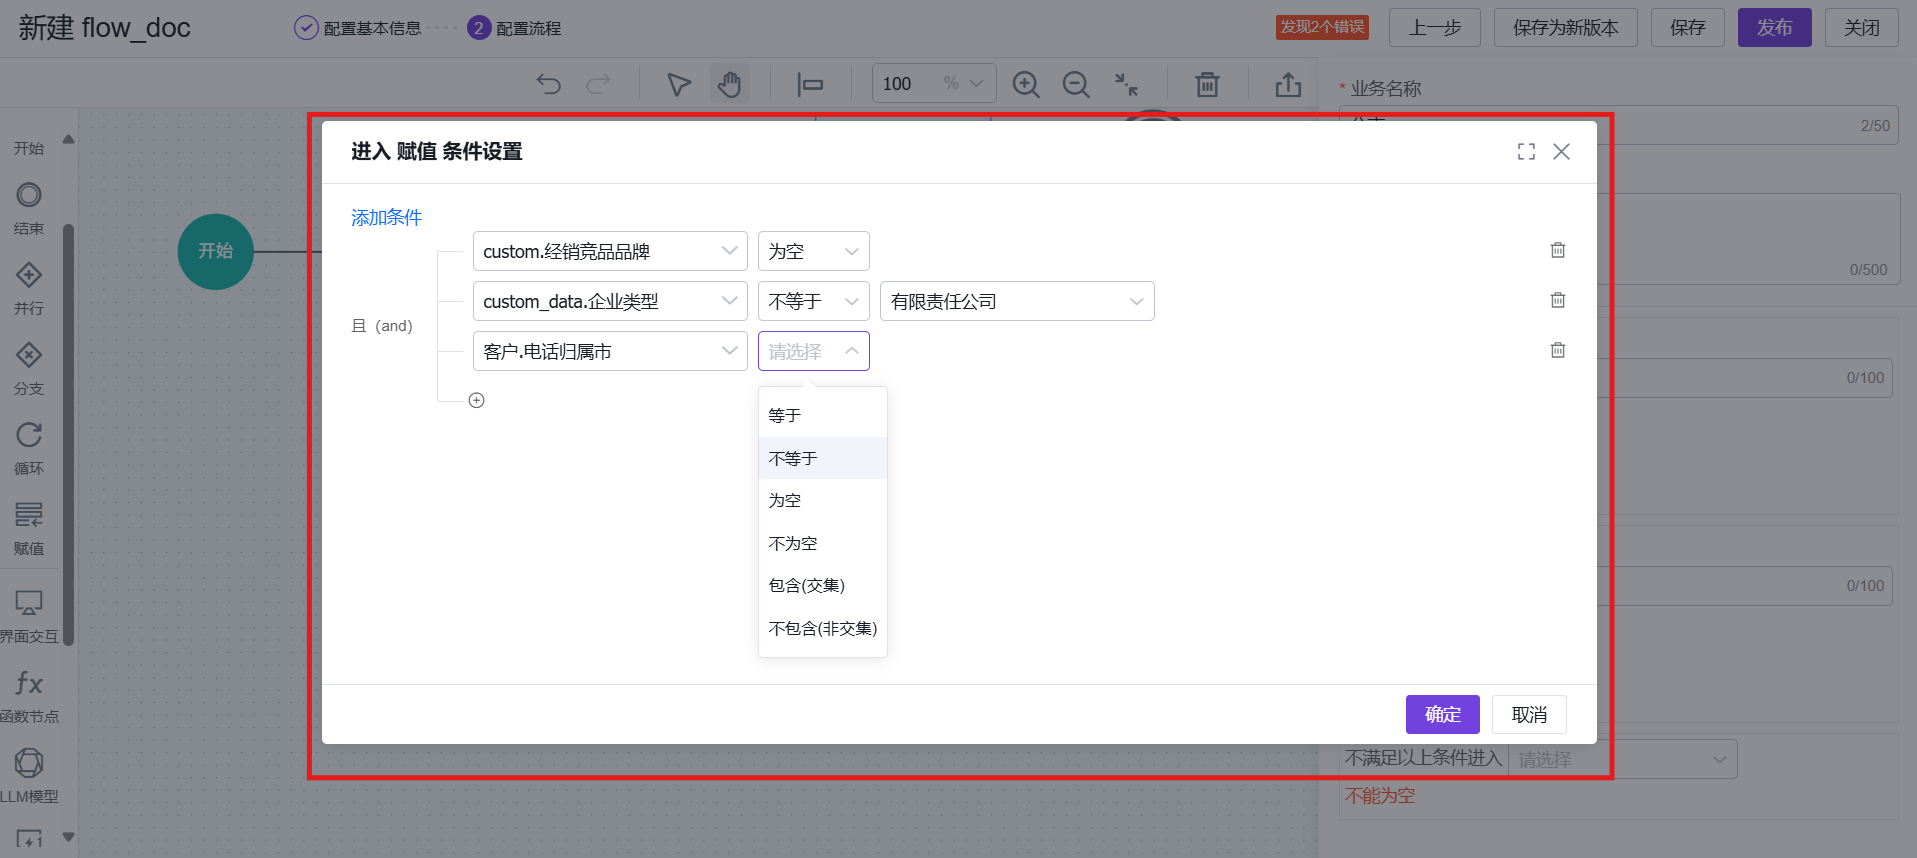
Task: Click the 取消 cancel button
Action: coord(1529,714)
